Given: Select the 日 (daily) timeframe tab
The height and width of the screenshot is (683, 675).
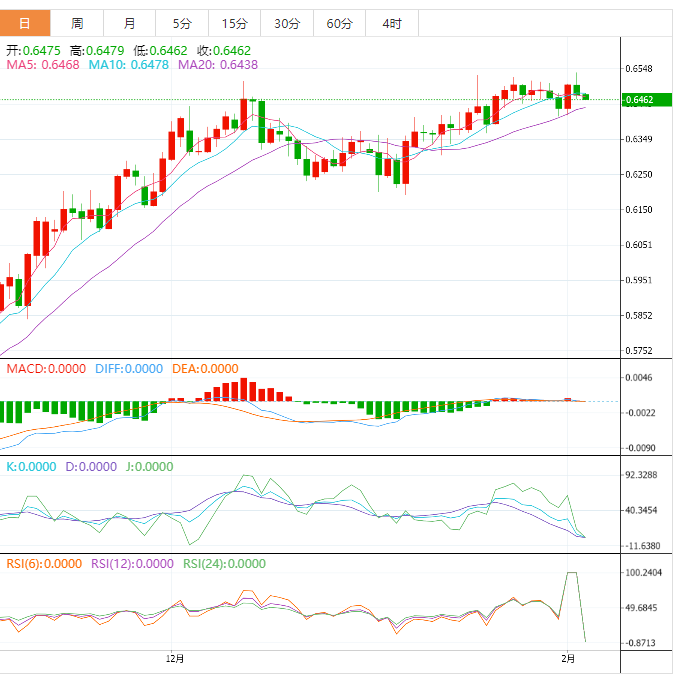Looking at the screenshot, I should coord(25,23).
